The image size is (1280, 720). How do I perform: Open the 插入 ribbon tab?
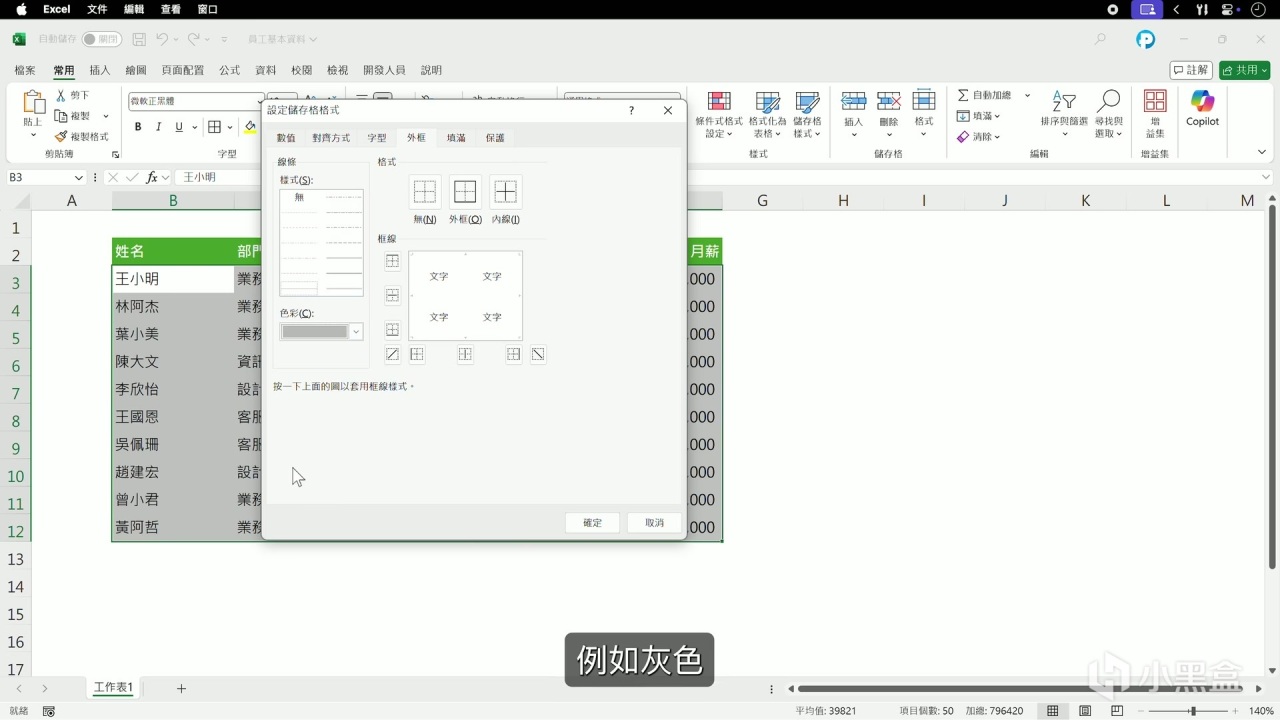100,70
